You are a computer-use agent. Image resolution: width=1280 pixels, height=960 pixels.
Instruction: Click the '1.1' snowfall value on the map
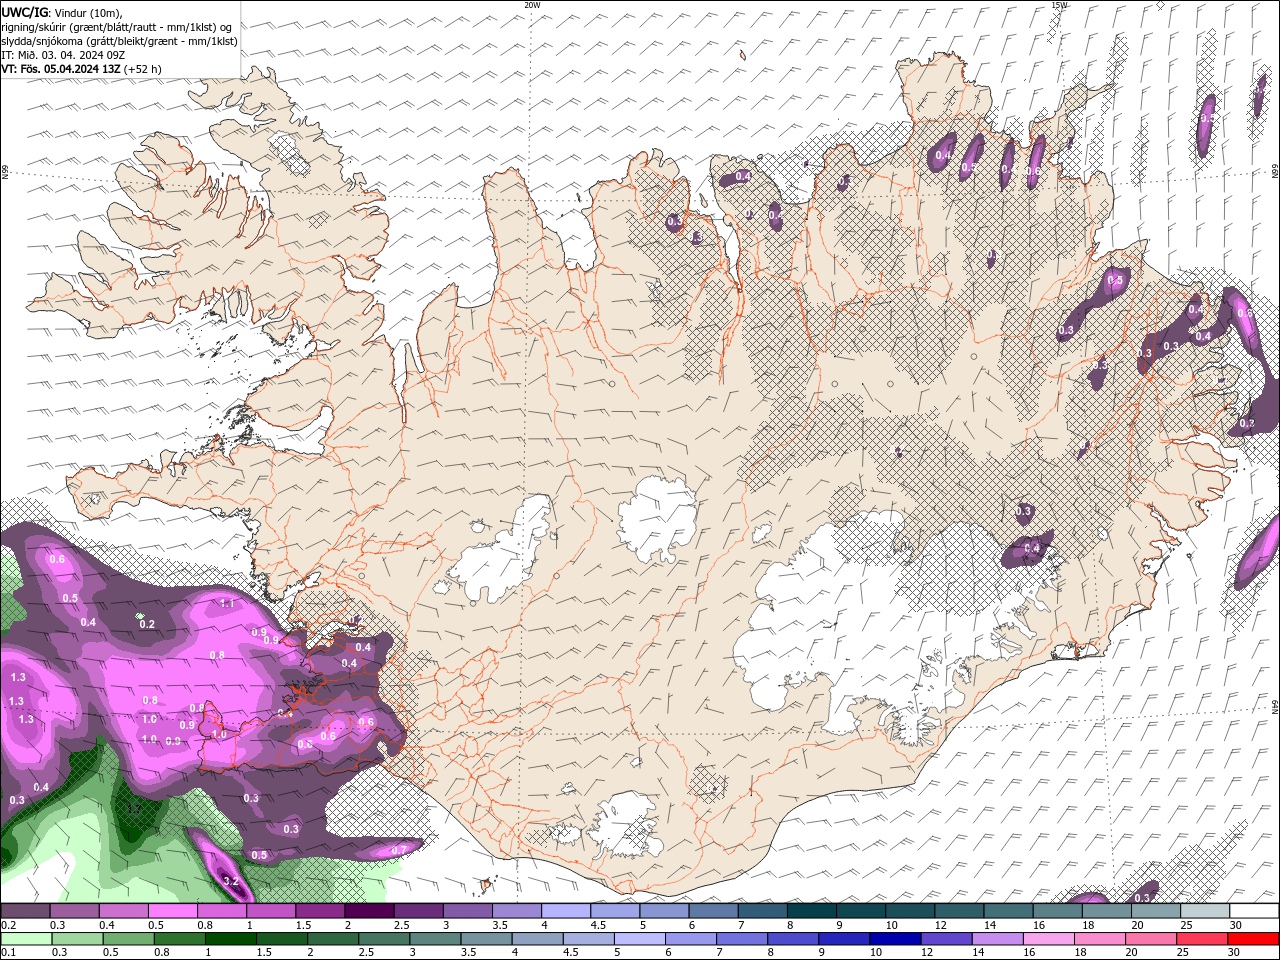coord(227,603)
